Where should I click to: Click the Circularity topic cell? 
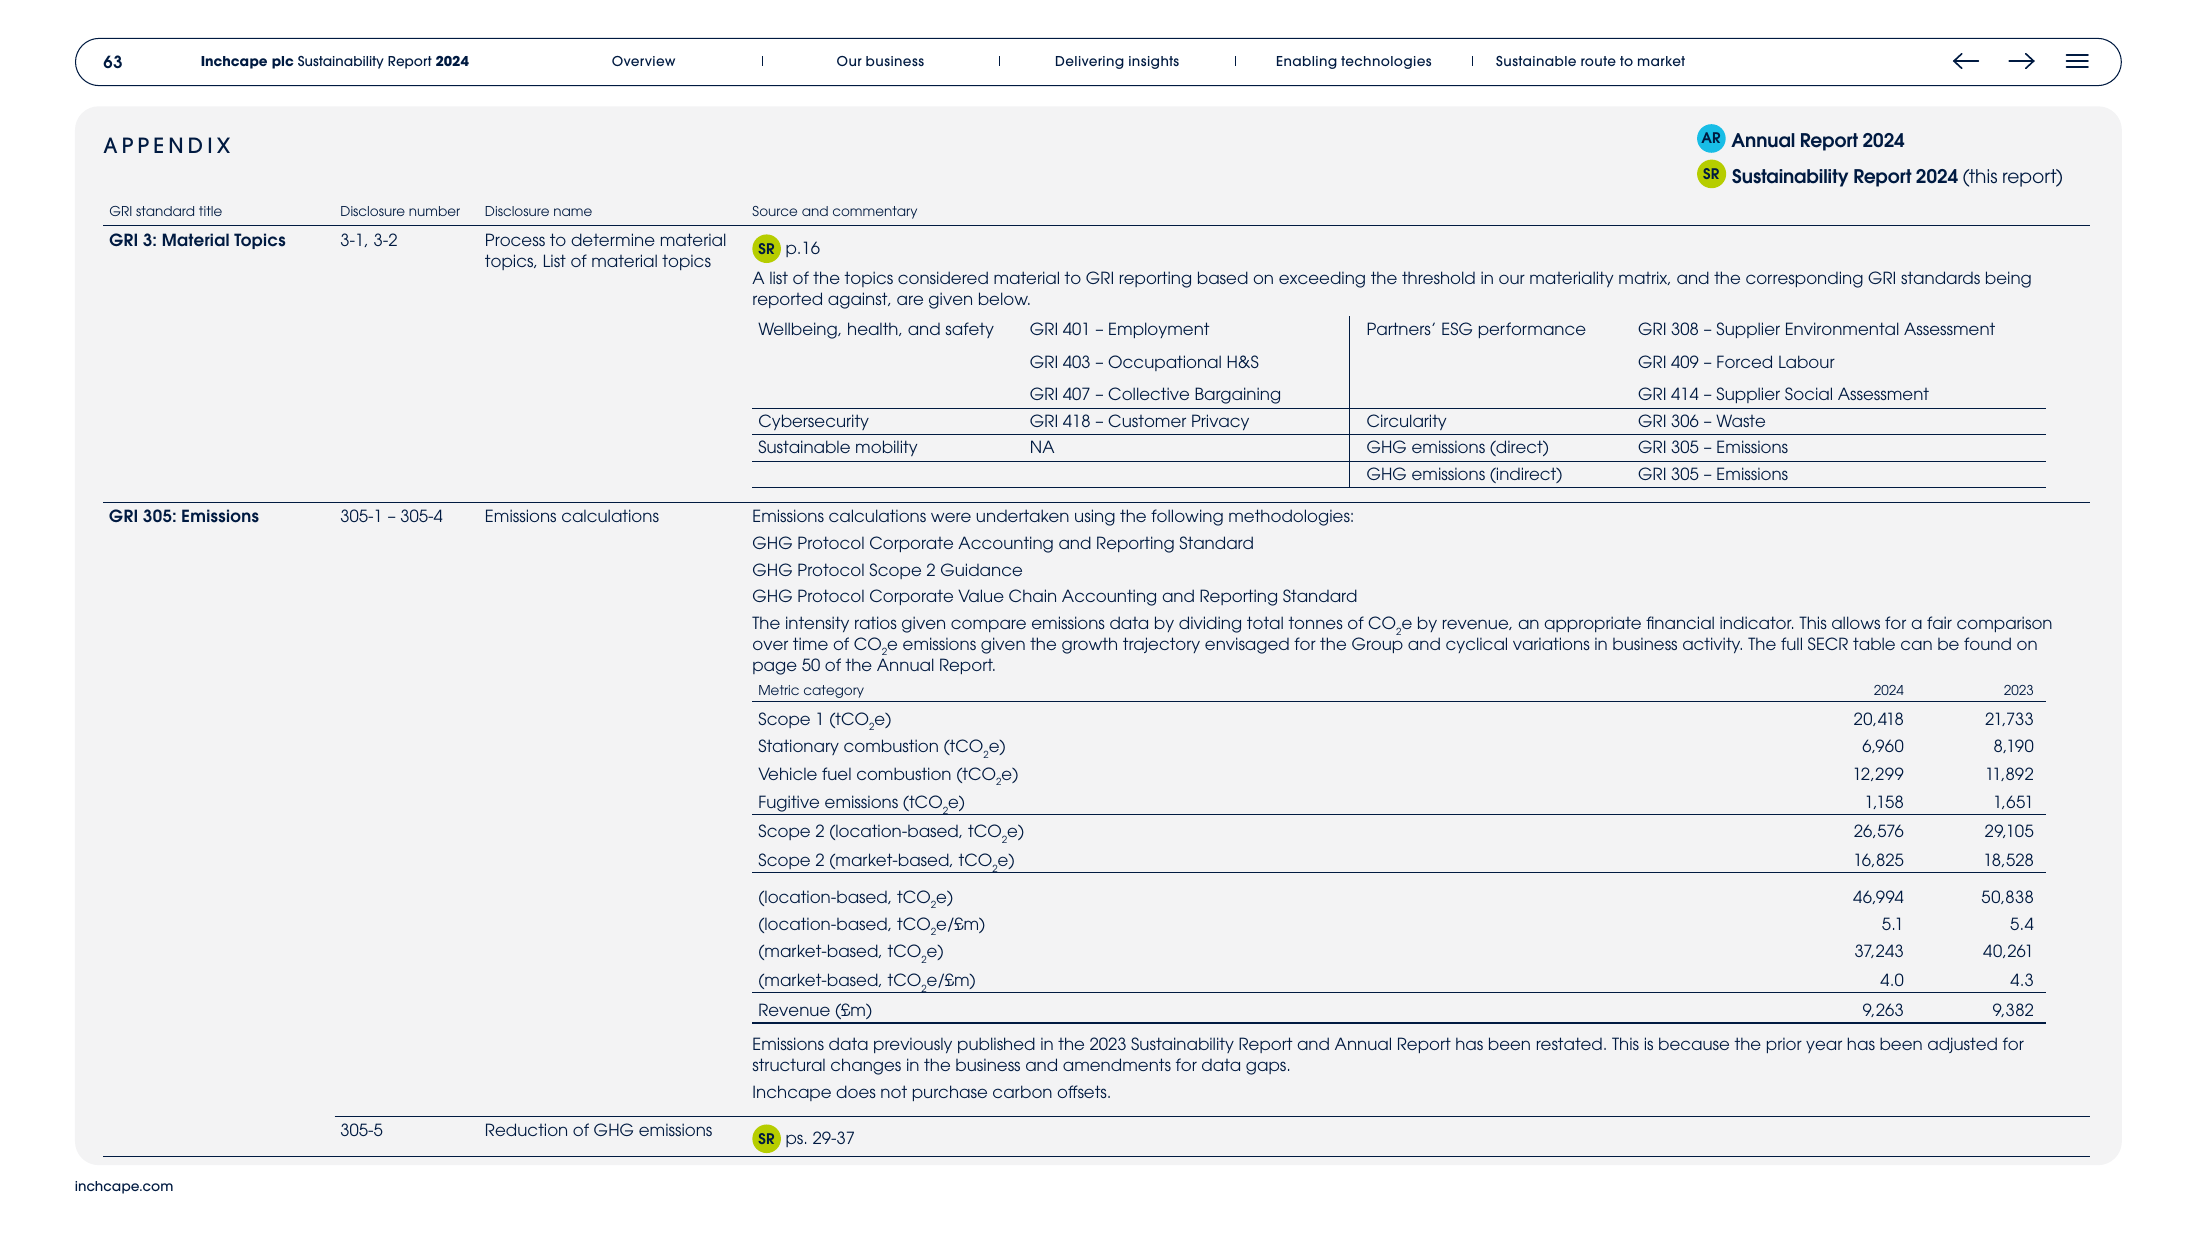pyautogui.click(x=1406, y=421)
